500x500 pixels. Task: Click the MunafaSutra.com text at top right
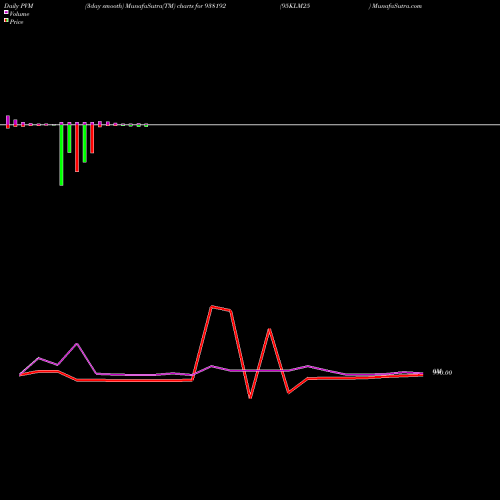point(397,6)
